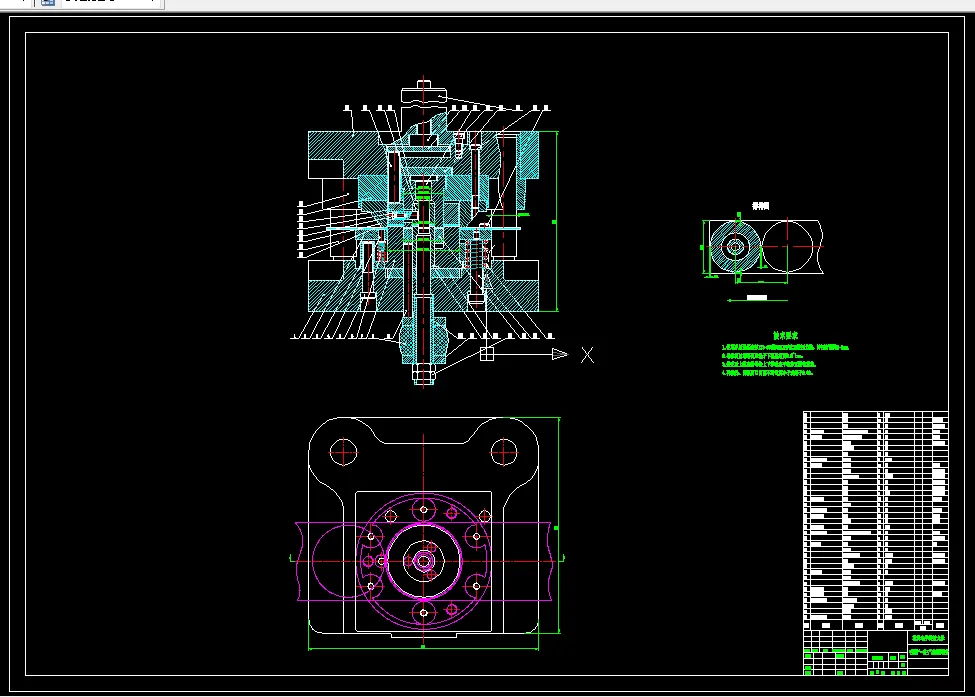The height and width of the screenshot is (697, 975).
Task: Click the central bore circle in the plan view
Action: pyautogui.click(x=423, y=561)
